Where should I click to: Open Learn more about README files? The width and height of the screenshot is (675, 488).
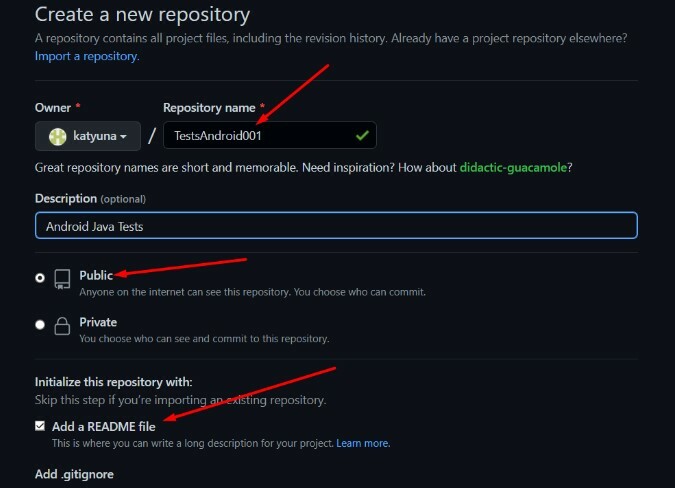point(363,443)
